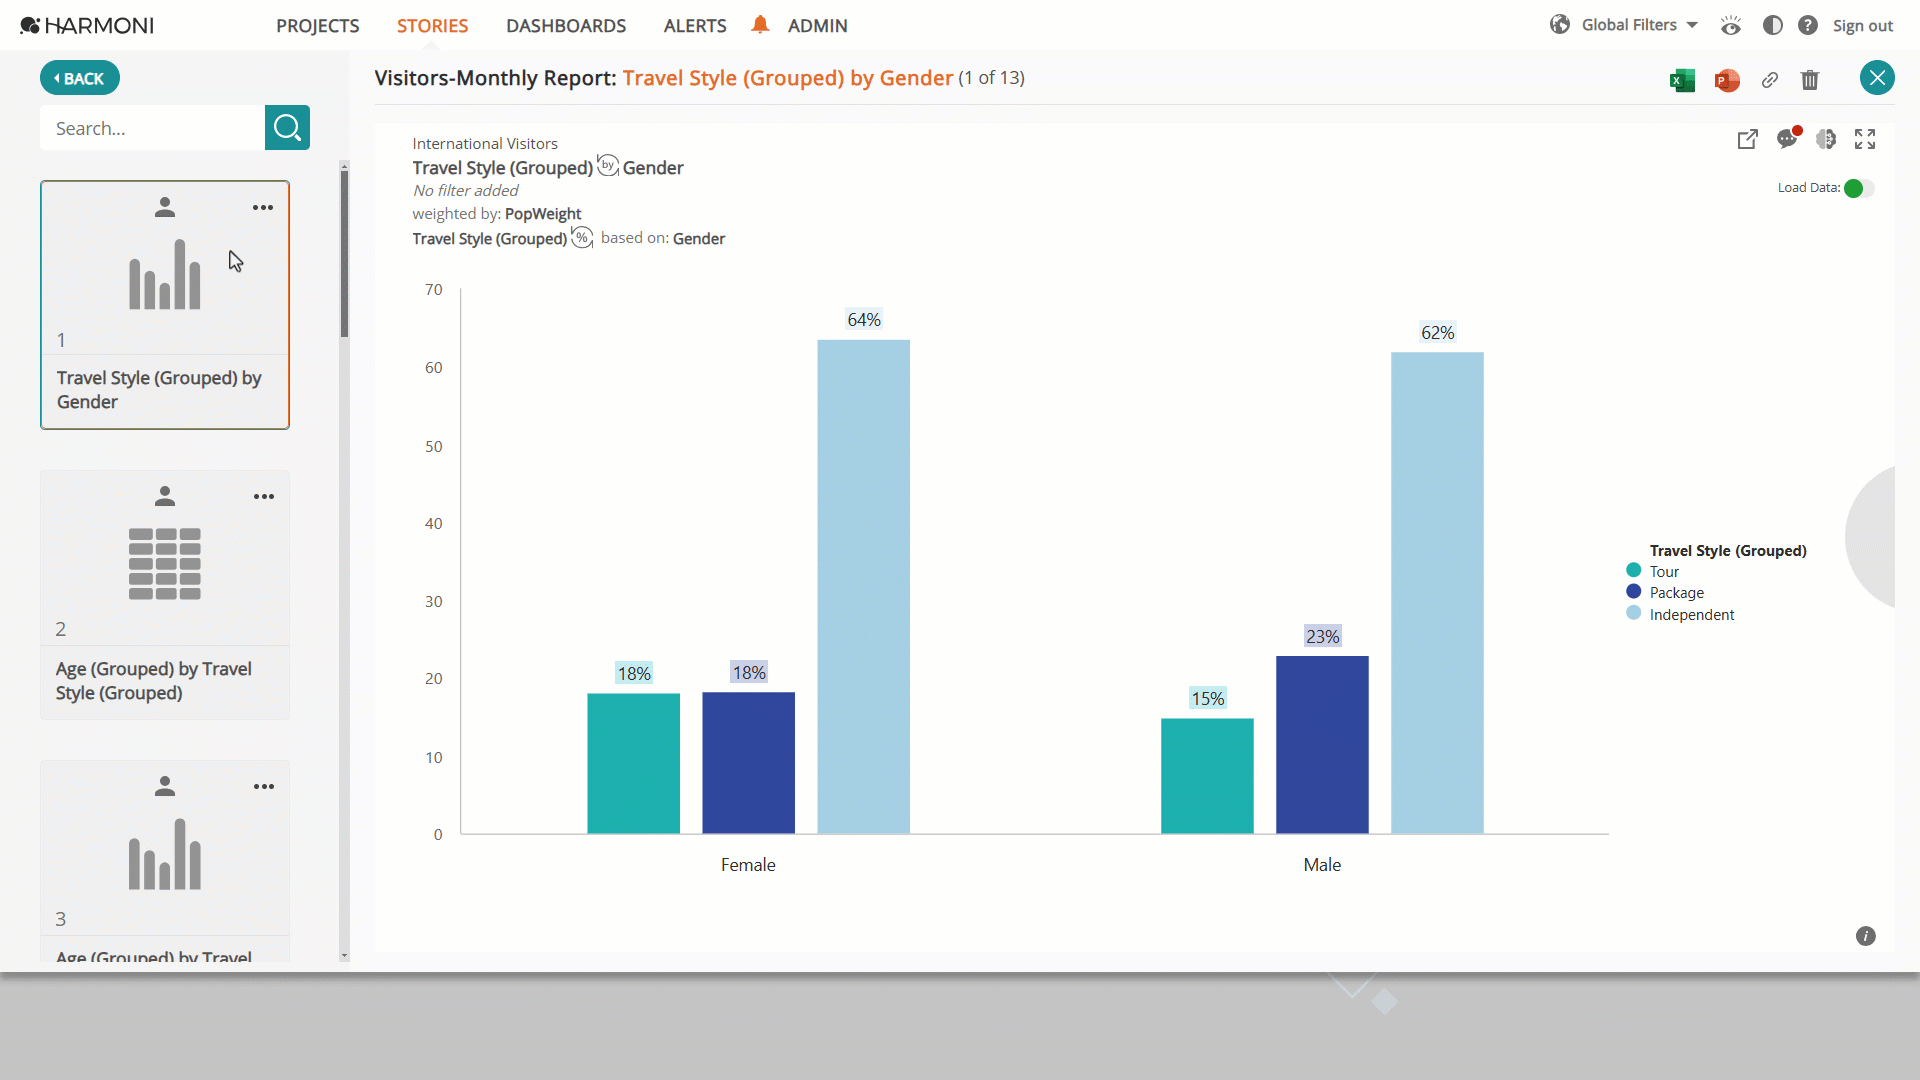Expand chart to fullscreen

pyautogui.click(x=1865, y=139)
